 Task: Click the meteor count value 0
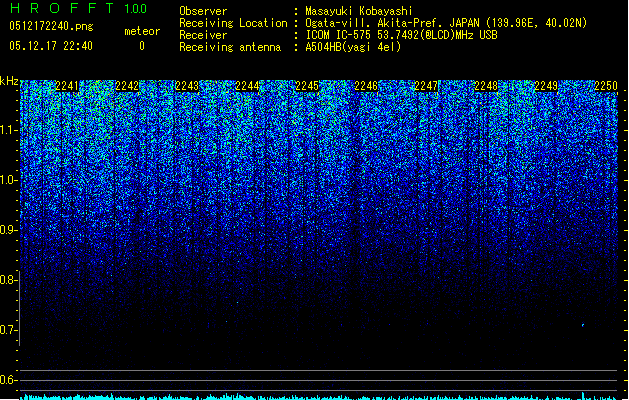click(x=142, y=46)
